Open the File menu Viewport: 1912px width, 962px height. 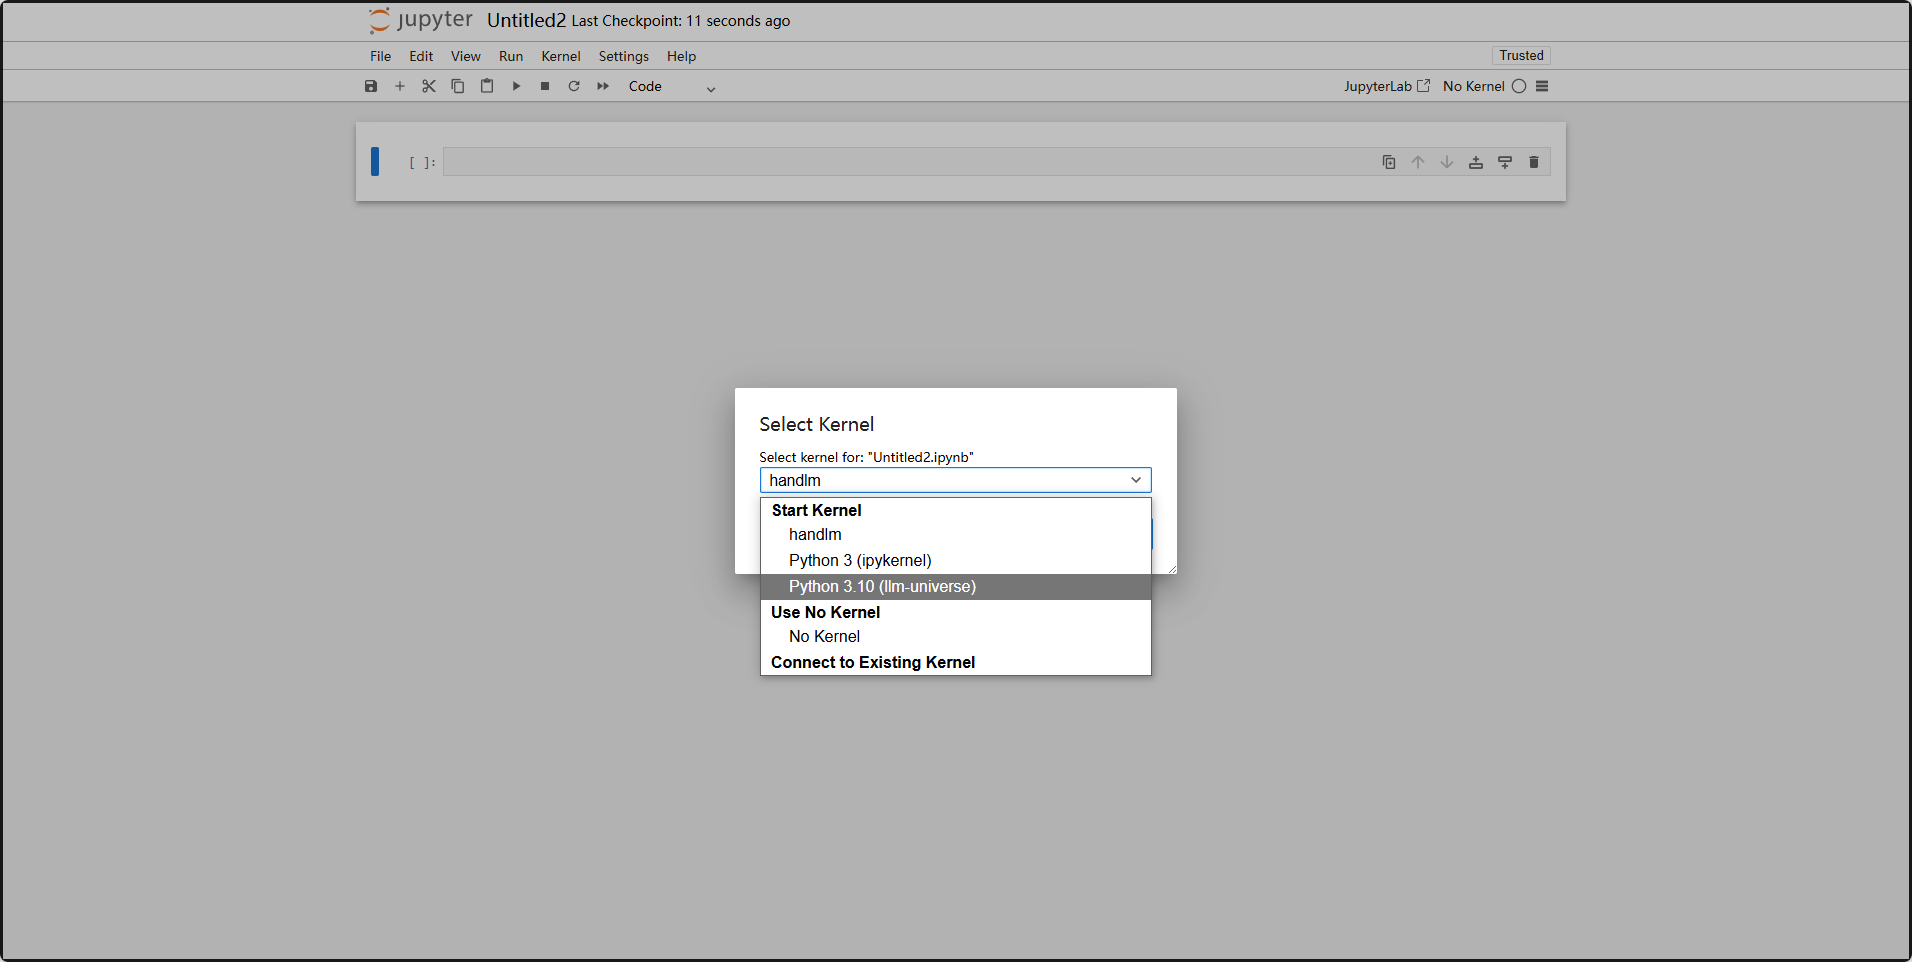click(380, 56)
